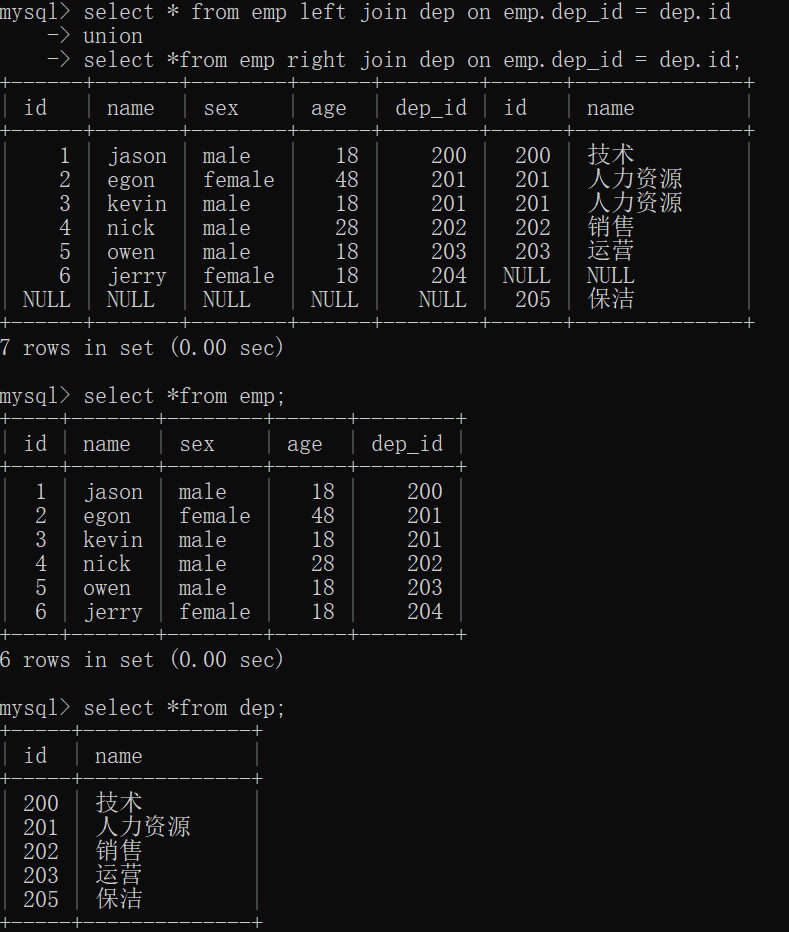Click 'nick' in the emp table output

click(x=107, y=563)
